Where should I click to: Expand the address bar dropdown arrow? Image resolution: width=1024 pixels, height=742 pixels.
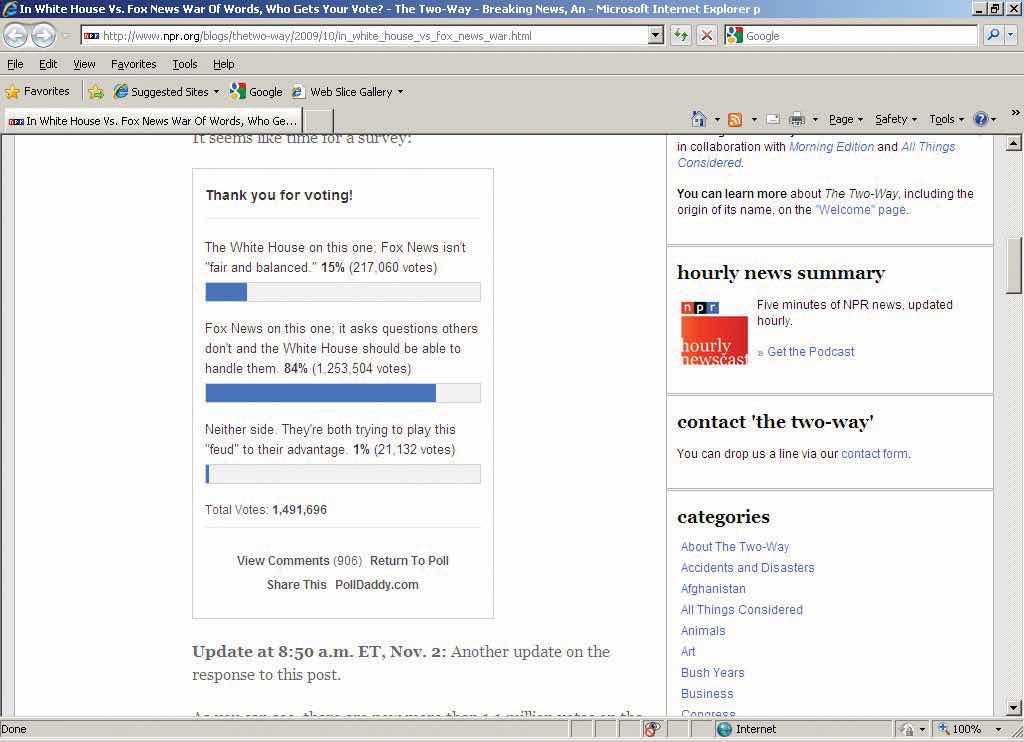pyautogui.click(x=656, y=35)
